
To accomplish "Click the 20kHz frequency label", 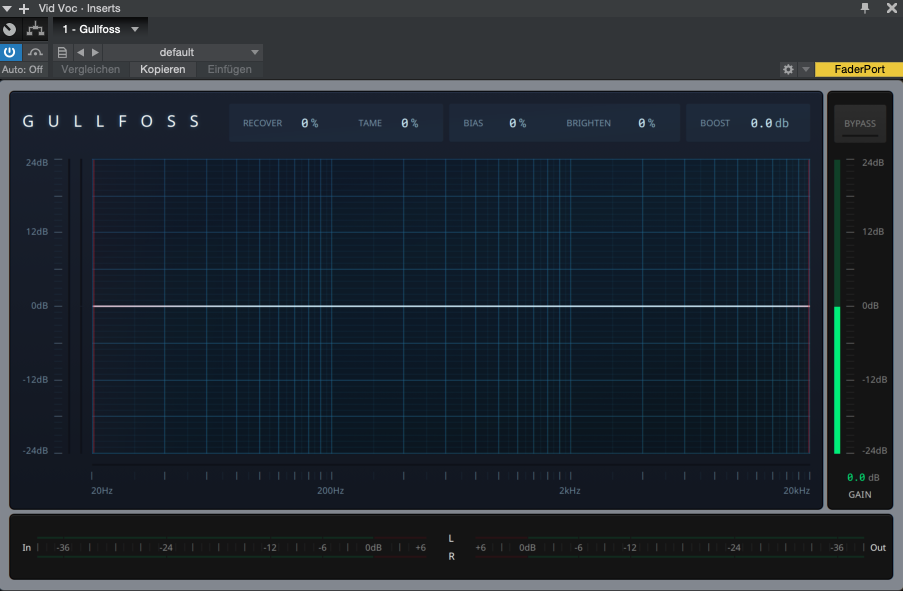I will (x=796, y=491).
